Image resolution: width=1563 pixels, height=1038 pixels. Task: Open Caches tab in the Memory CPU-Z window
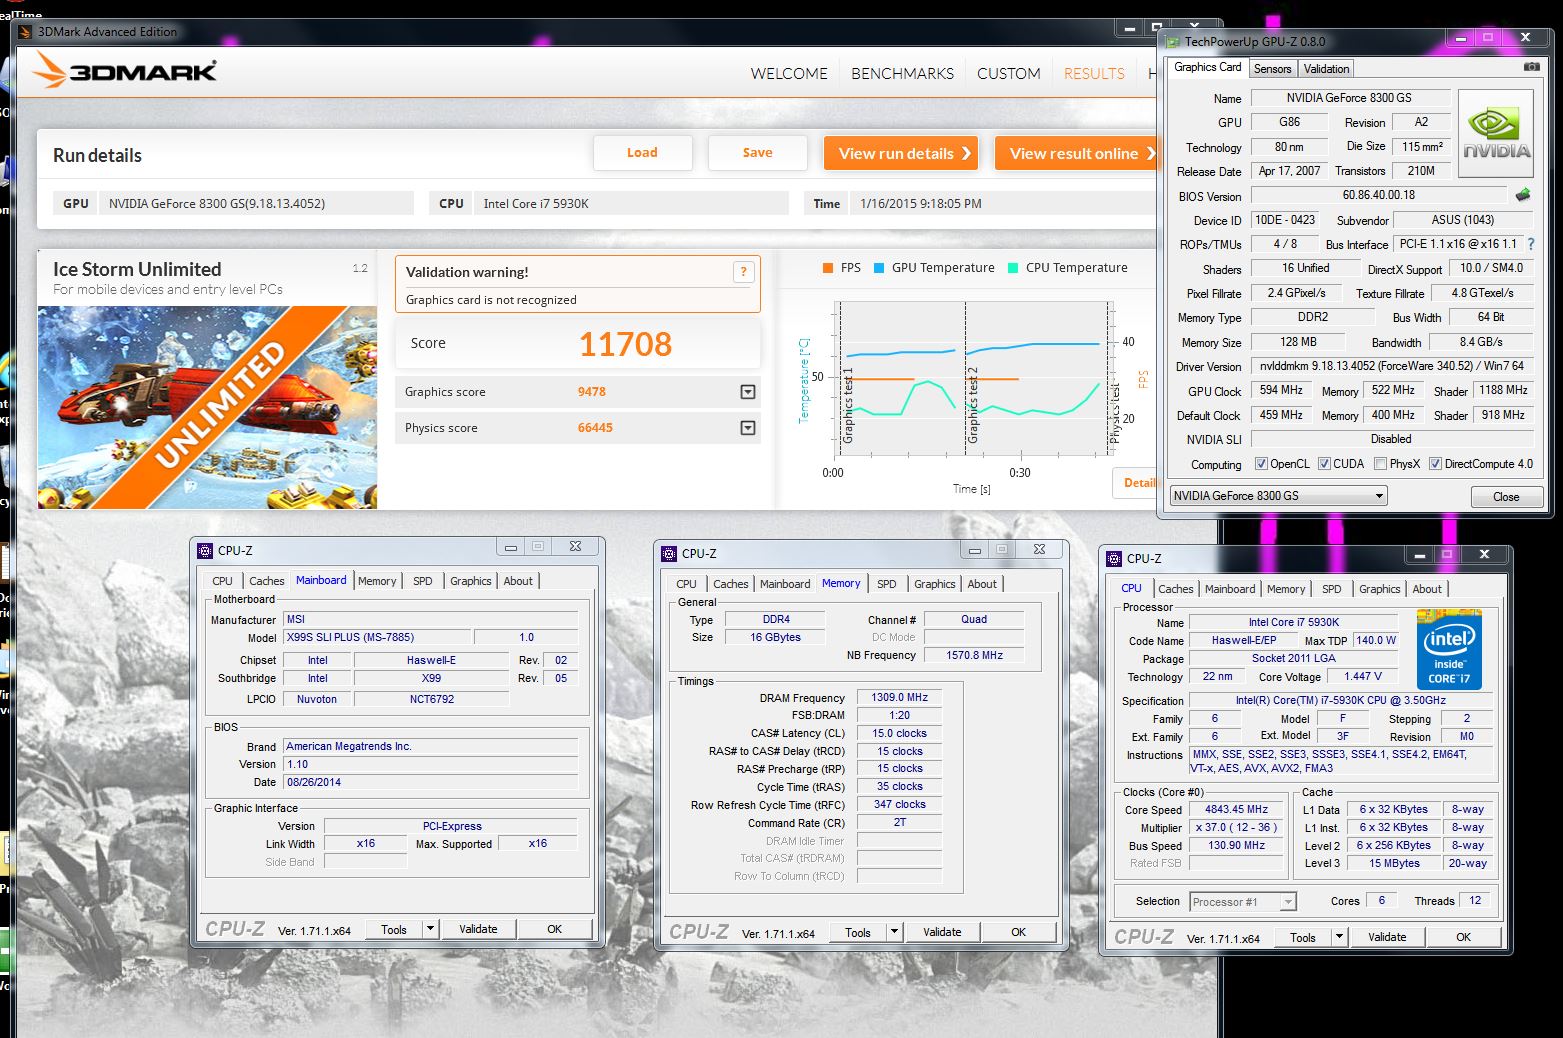pyautogui.click(x=730, y=584)
